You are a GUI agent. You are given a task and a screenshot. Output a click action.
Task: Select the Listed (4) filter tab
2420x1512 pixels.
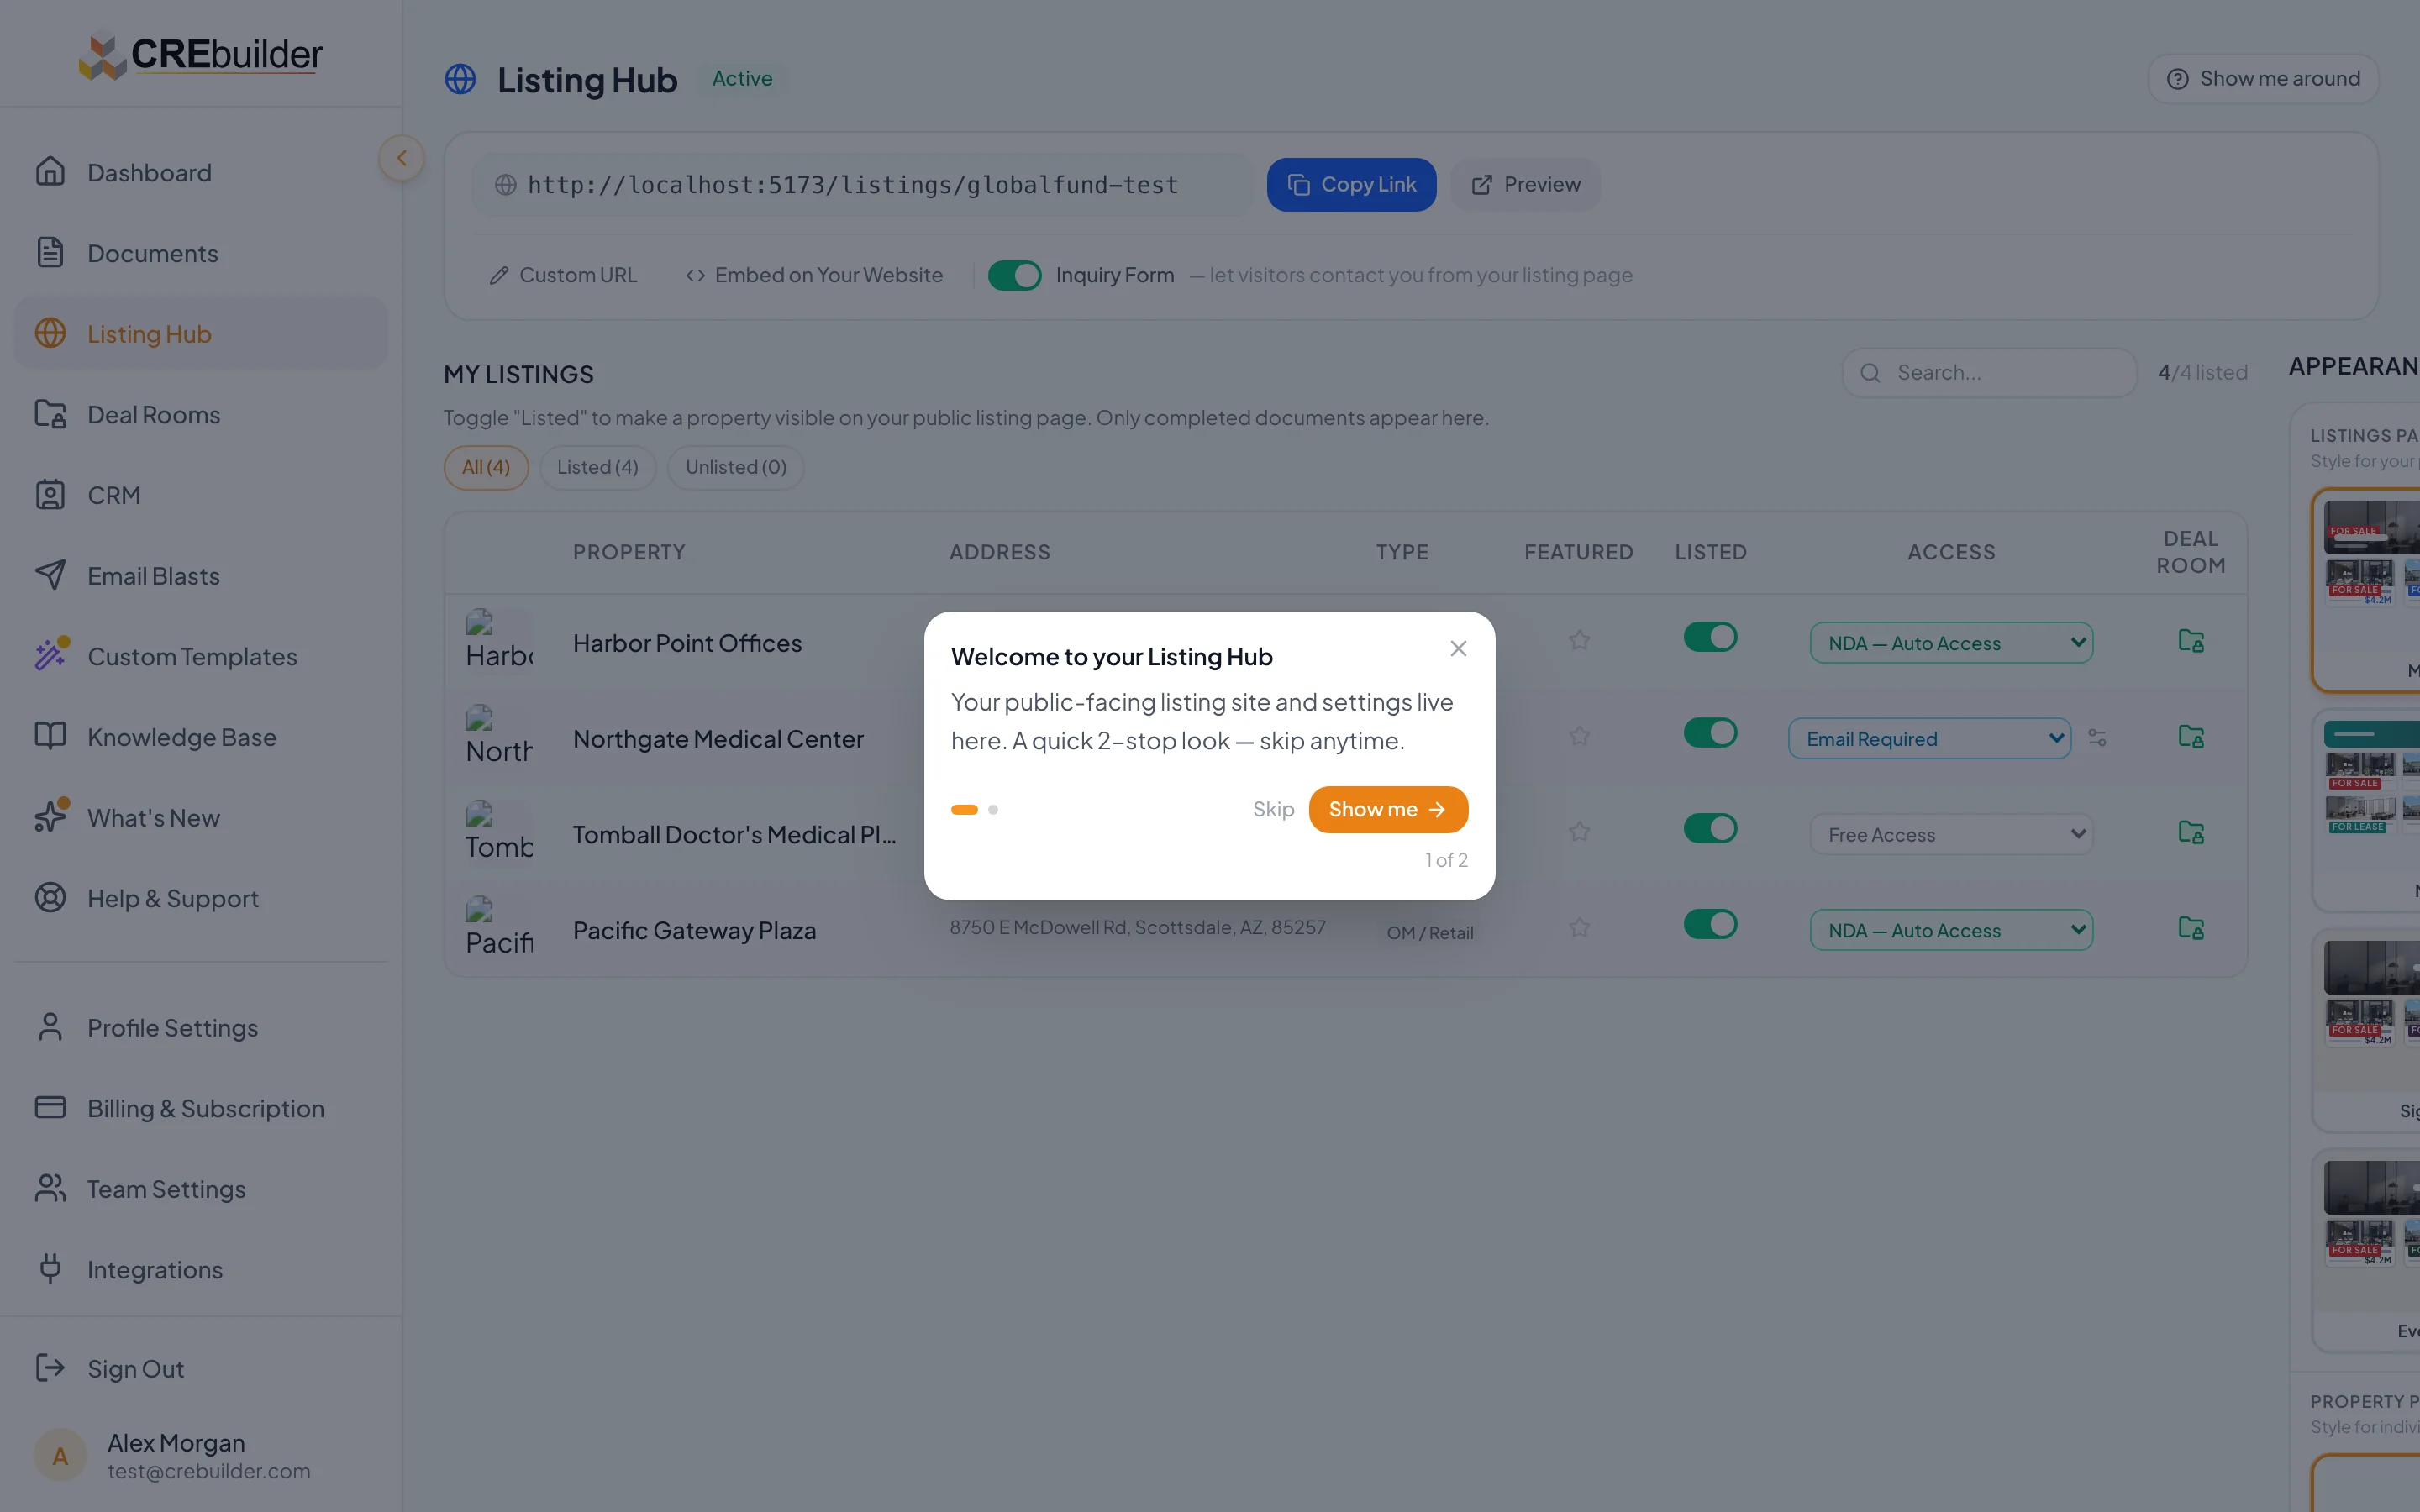597,467
